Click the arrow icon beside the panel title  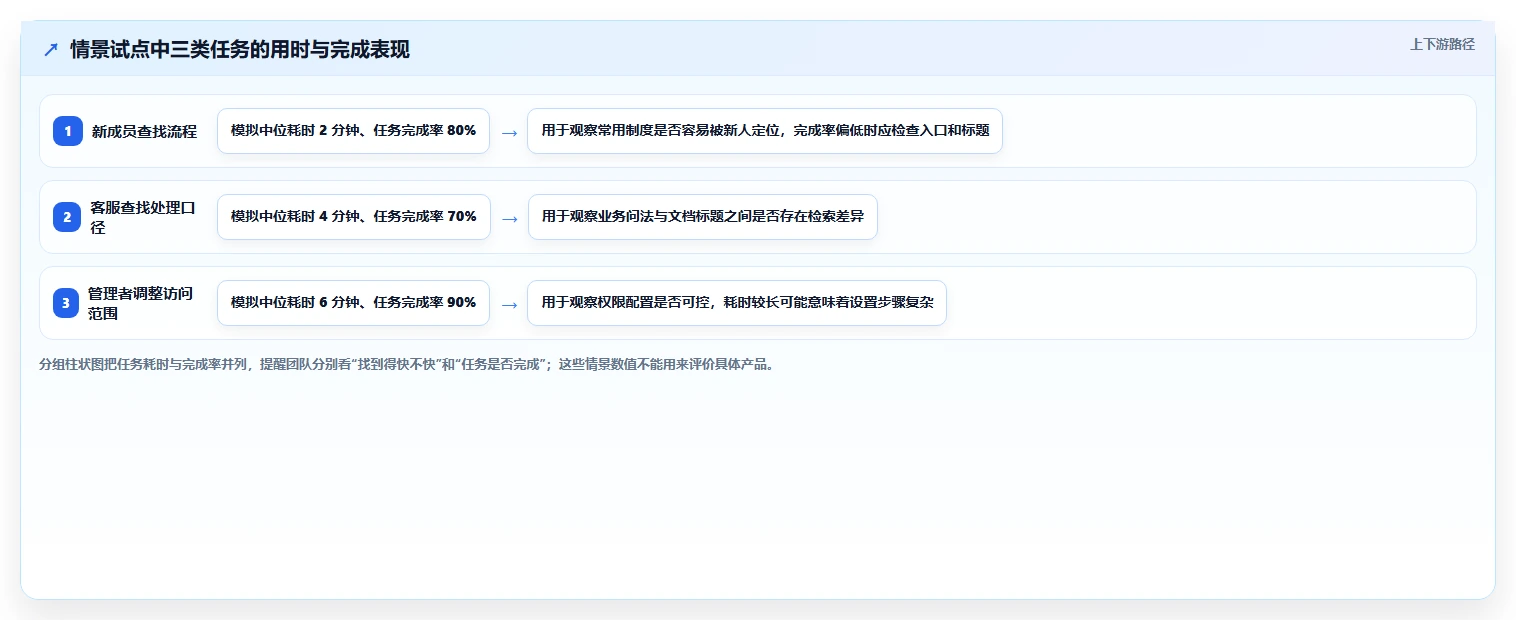[51, 49]
